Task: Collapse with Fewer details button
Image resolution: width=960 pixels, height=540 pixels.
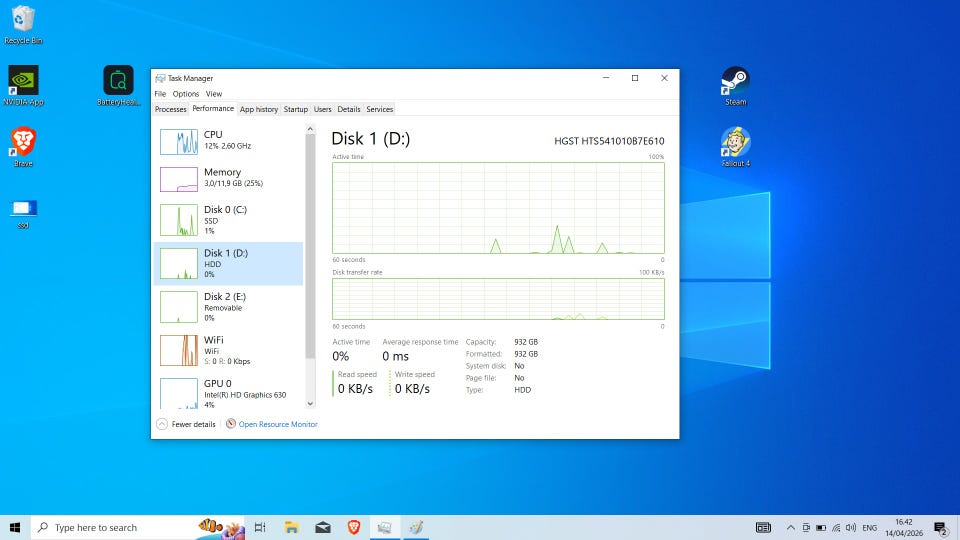Action: click(x=186, y=424)
